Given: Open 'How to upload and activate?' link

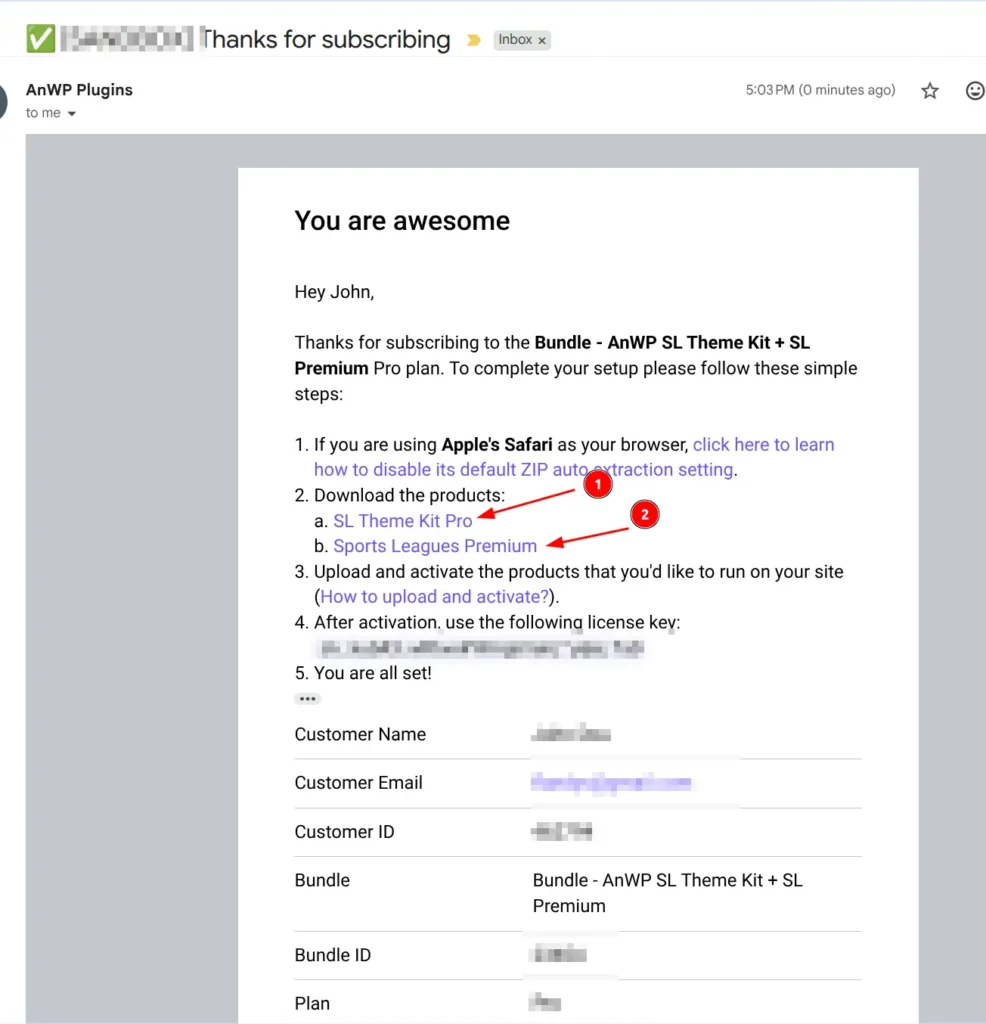Looking at the screenshot, I should click(x=434, y=597).
